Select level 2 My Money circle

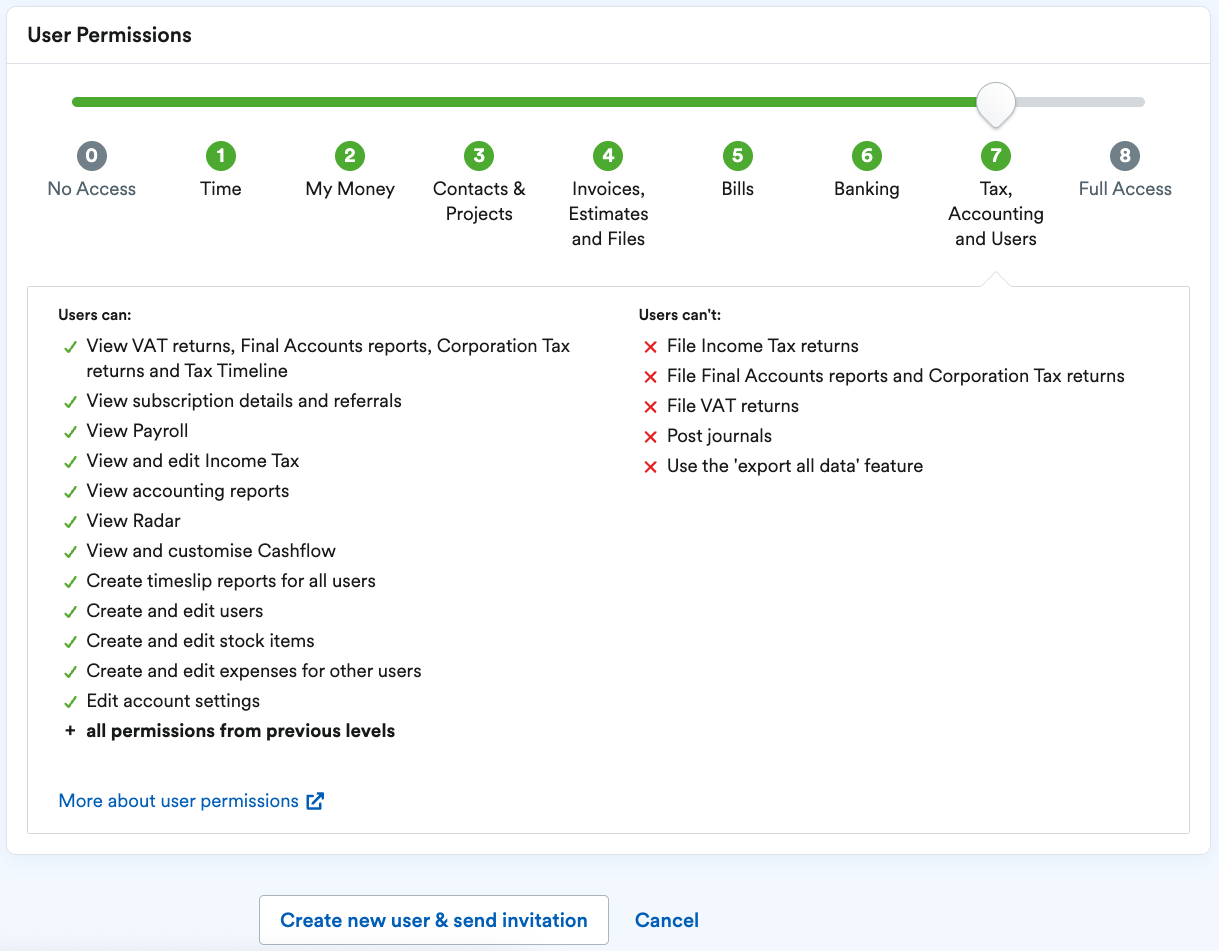tap(350, 155)
